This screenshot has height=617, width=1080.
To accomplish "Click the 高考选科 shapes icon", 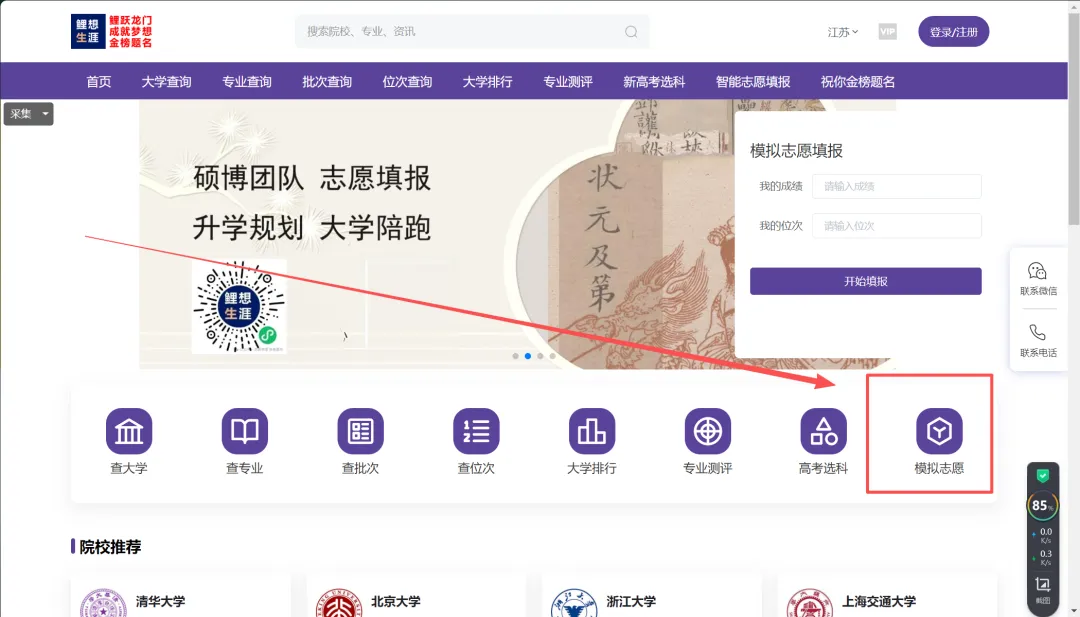I will point(823,431).
